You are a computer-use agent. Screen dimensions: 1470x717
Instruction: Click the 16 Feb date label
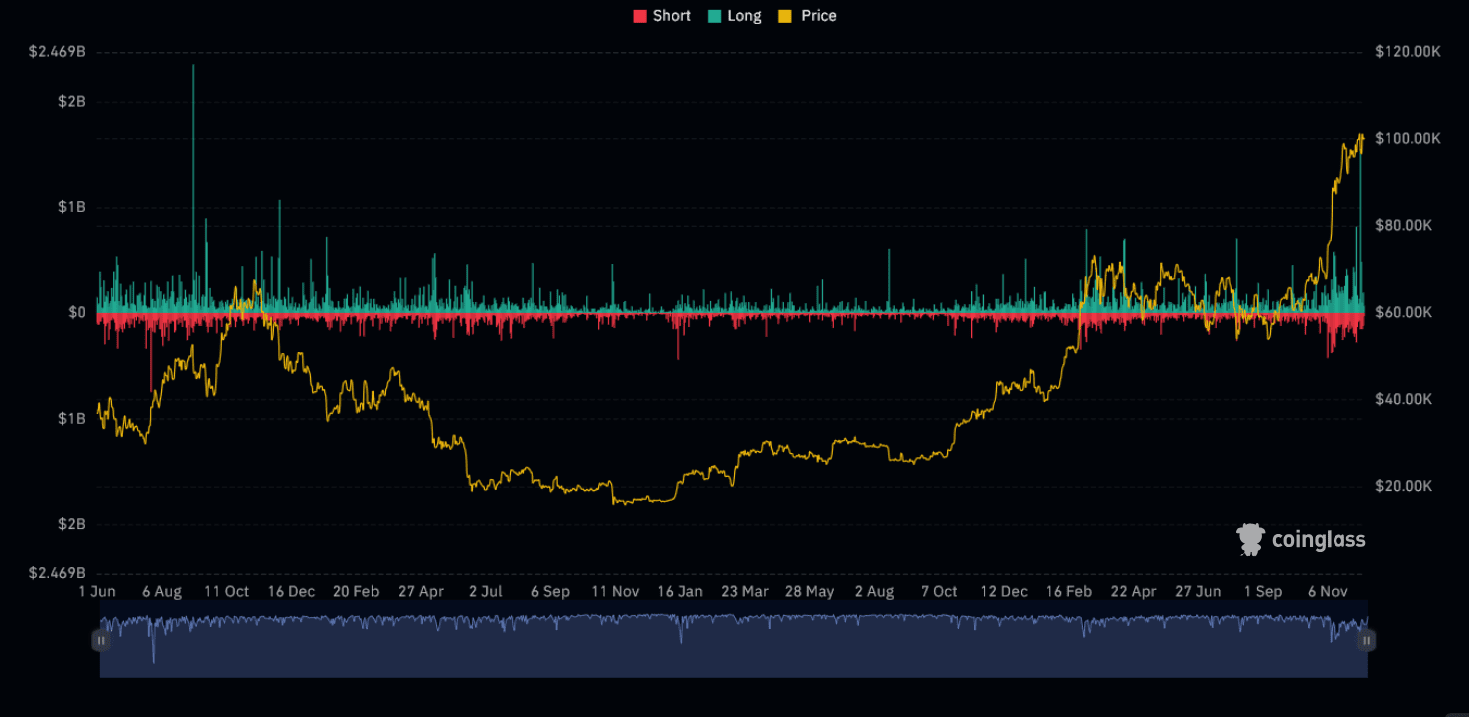(x=1069, y=591)
